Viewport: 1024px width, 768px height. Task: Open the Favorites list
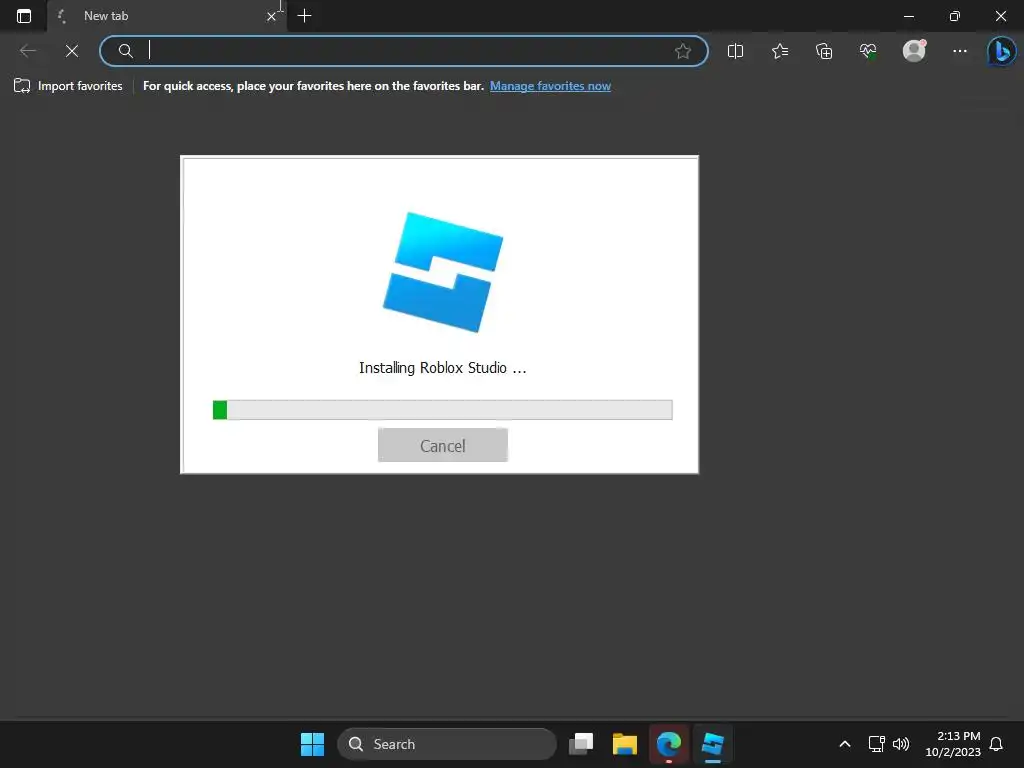coord(780,51)
